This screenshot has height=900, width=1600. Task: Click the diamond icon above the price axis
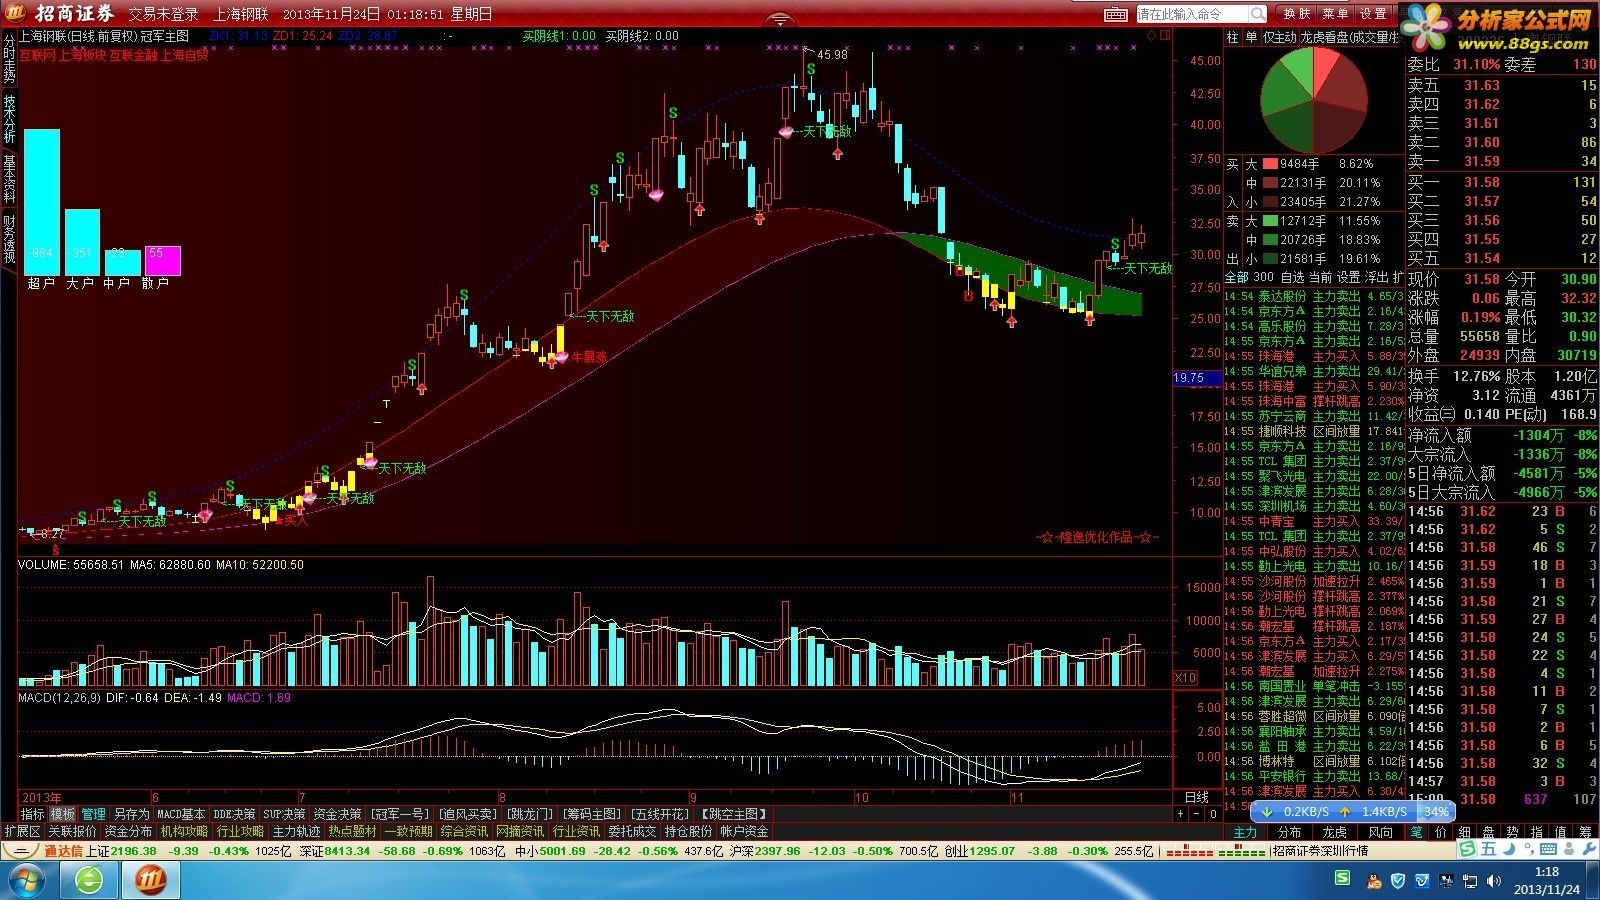pyautogui.click(x=1151, y=35)
